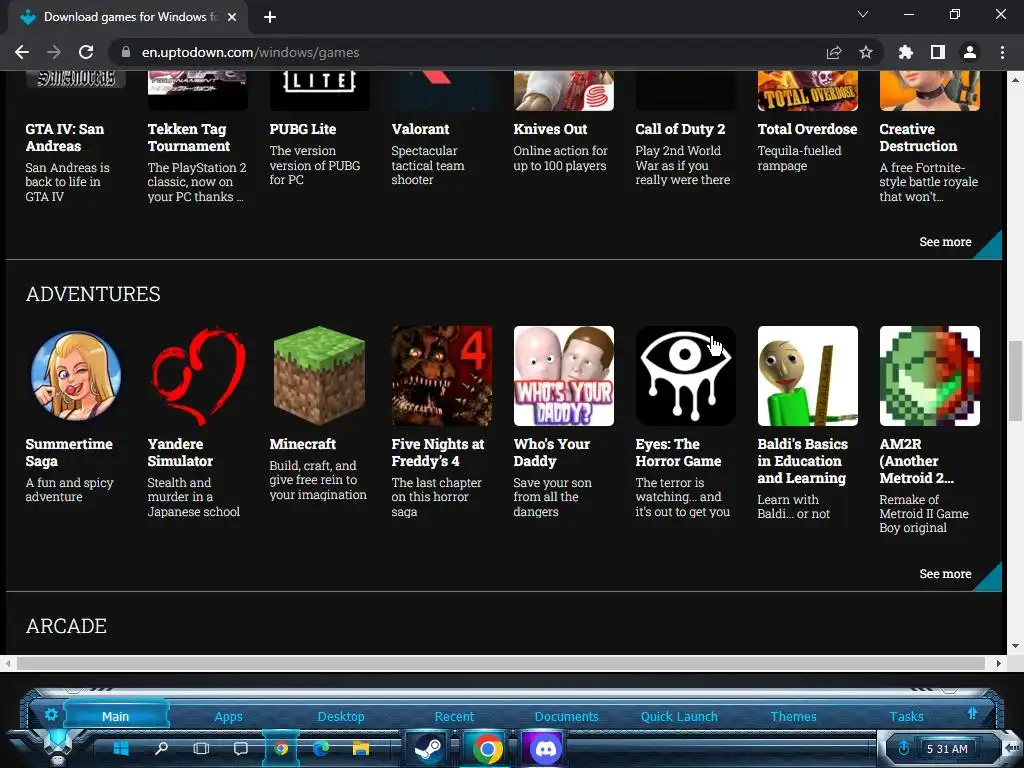Screen dimensions: 1024x768
Task: Open the Quick Launch tab
Action: [679, 716]
